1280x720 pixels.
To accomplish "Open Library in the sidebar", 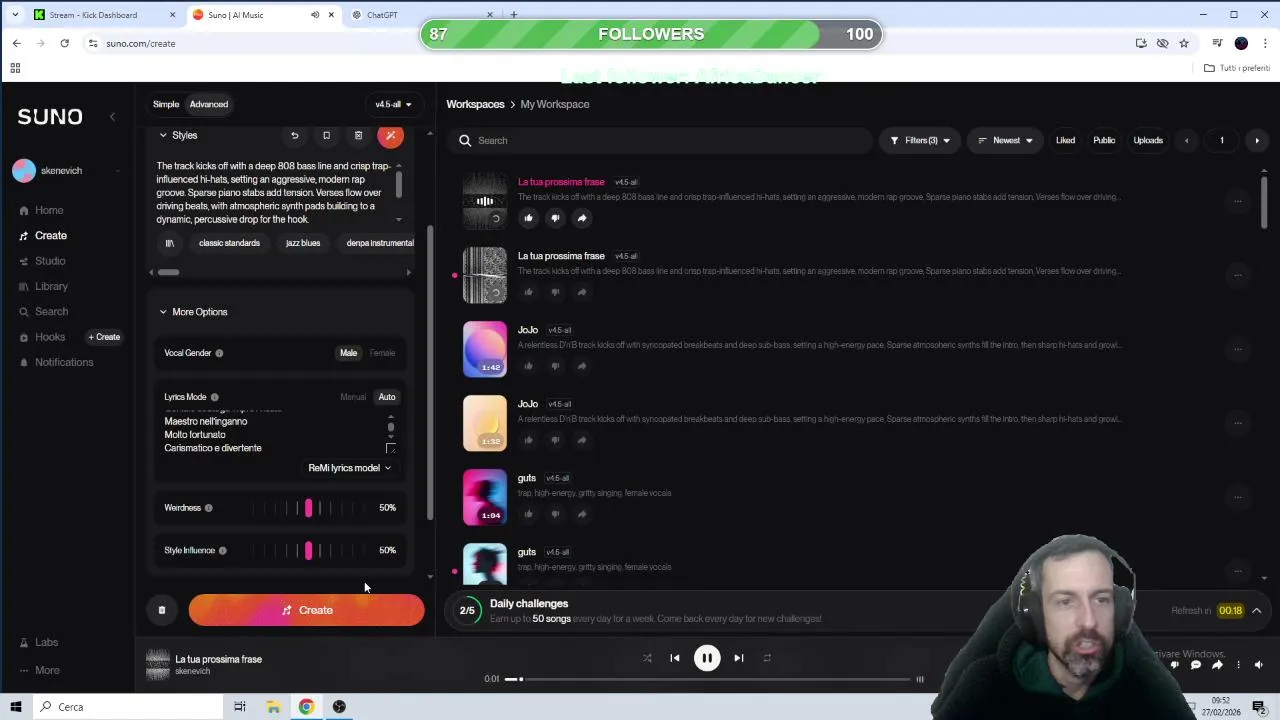I will coord(43,286).
